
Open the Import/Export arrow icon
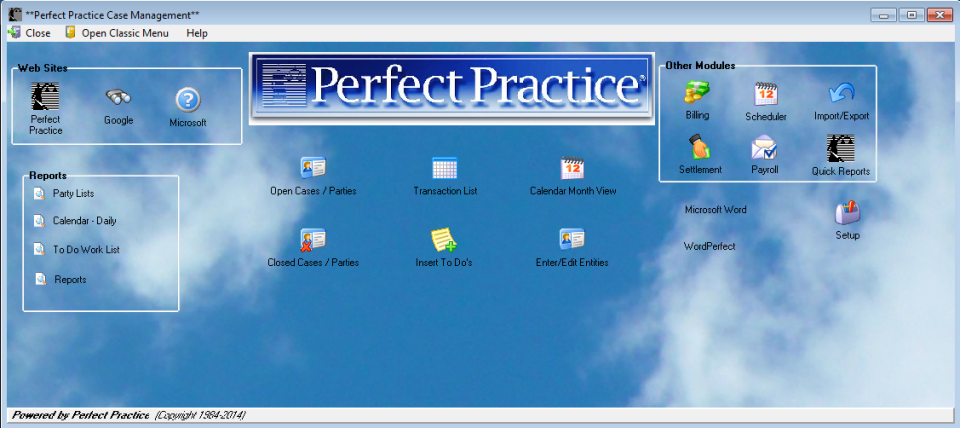(841, 94)
